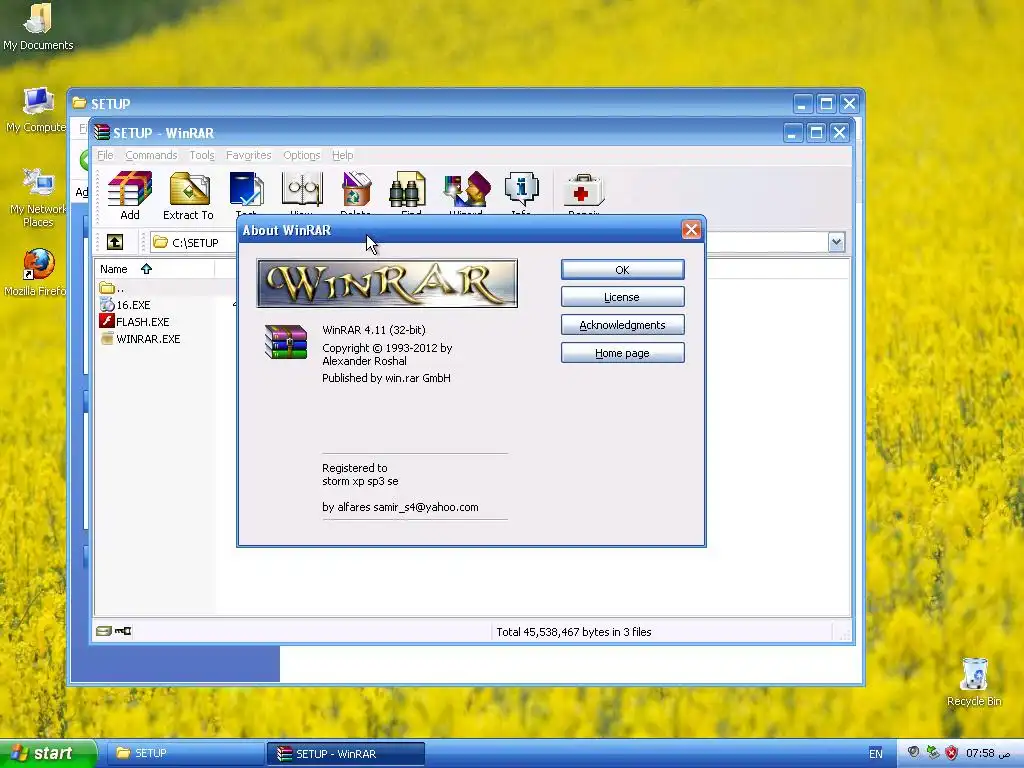Click the Home page button

[622, 353]
